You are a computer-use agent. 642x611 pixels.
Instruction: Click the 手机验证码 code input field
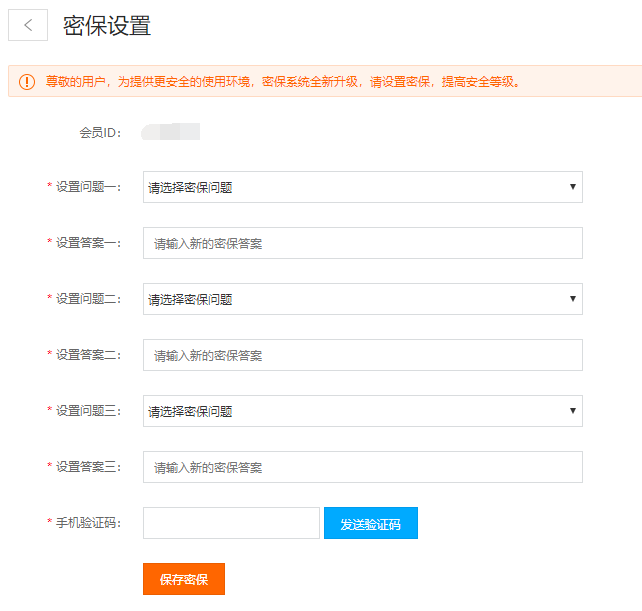(231, 523)
